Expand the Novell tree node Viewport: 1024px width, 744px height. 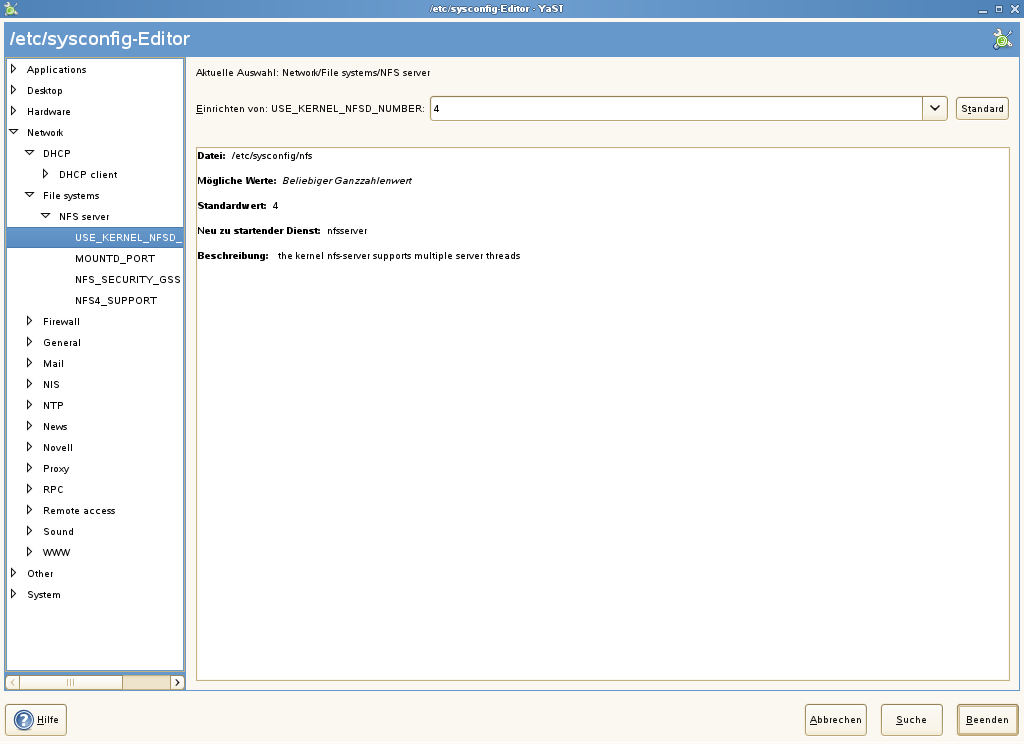[29, 447]
